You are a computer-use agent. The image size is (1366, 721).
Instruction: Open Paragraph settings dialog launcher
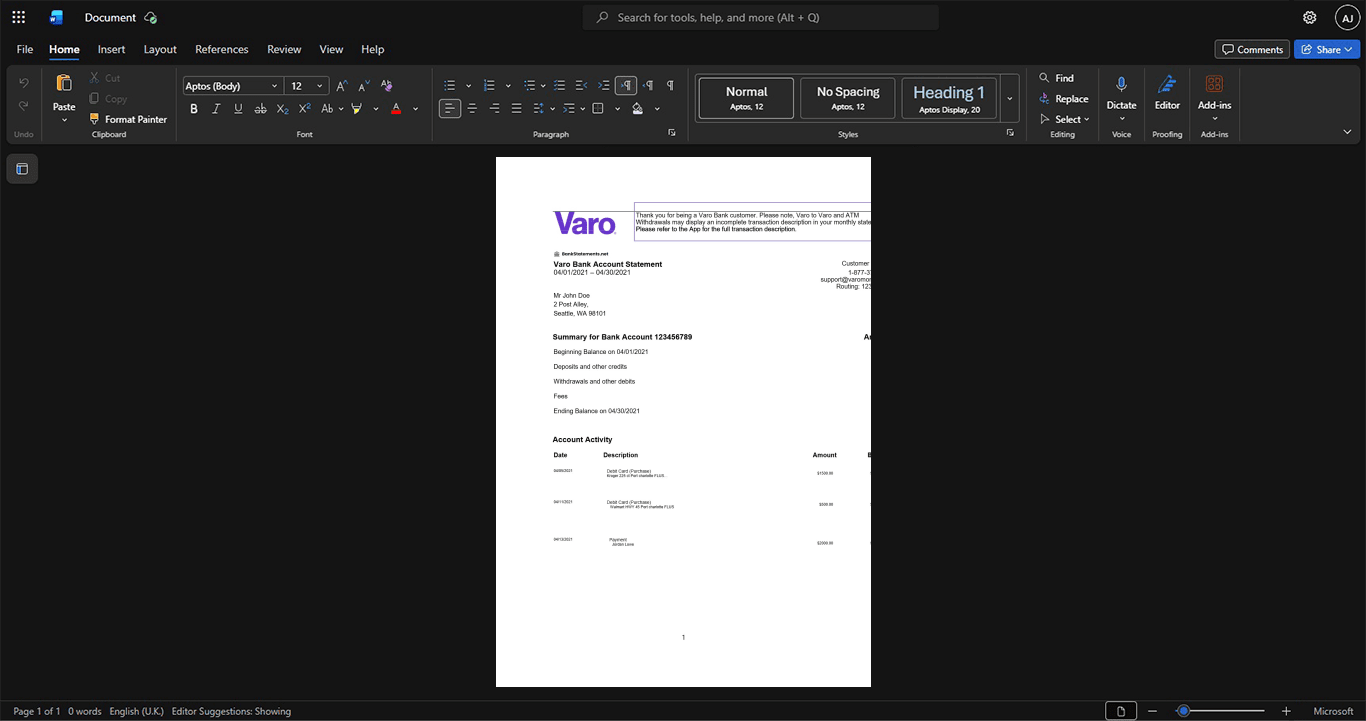[672, 133]
